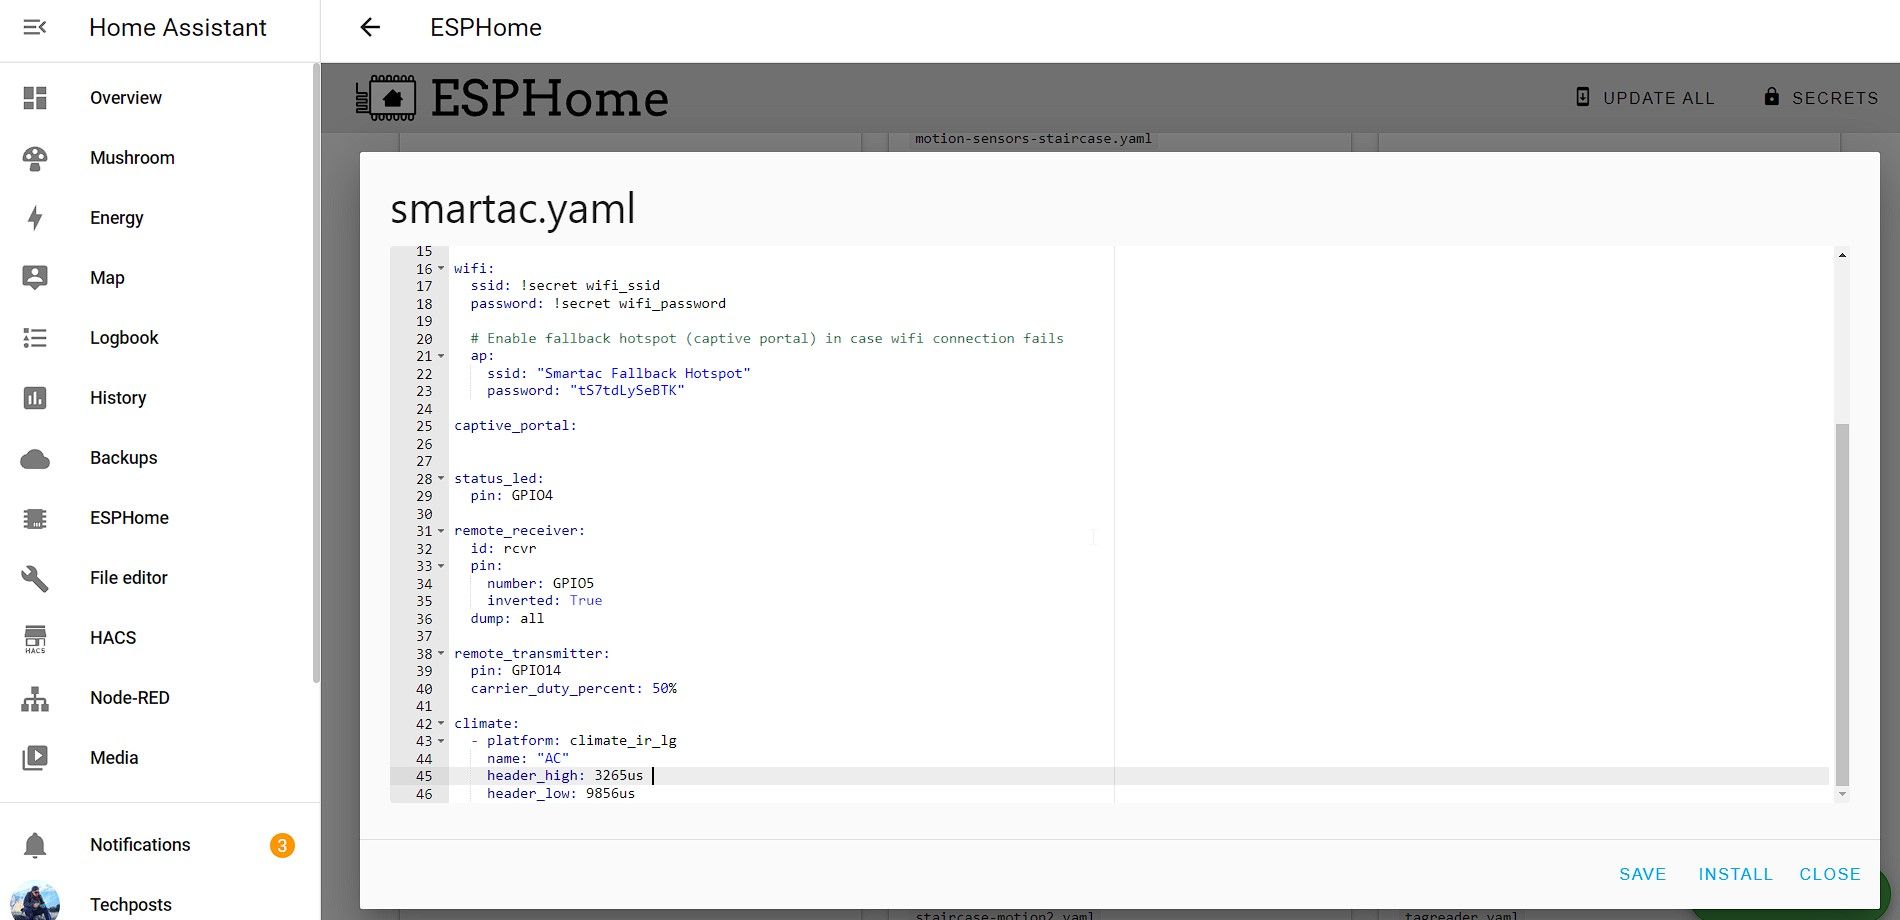Click the name "AC" string

[x=553, y=759]
